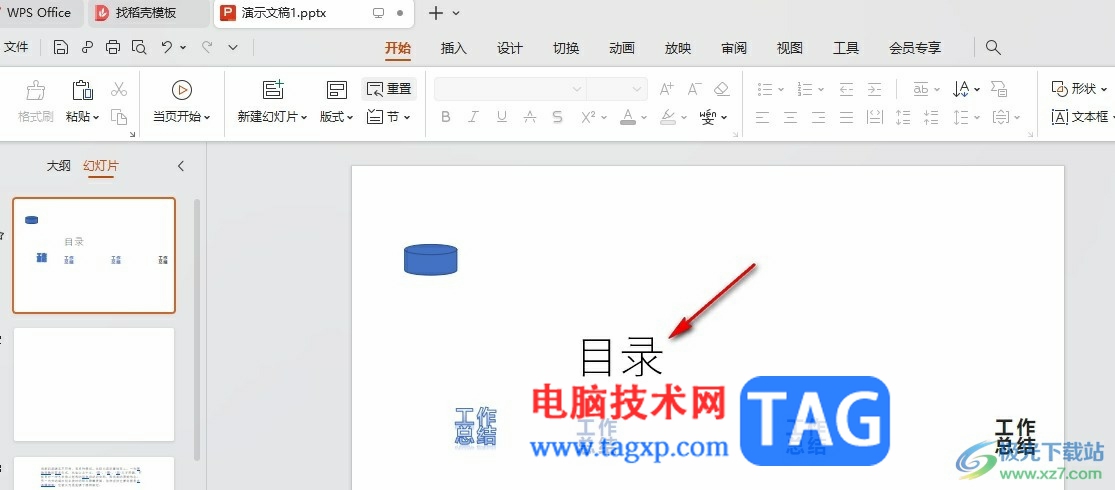Switch to the Design (设计) tab

(510, 48)
